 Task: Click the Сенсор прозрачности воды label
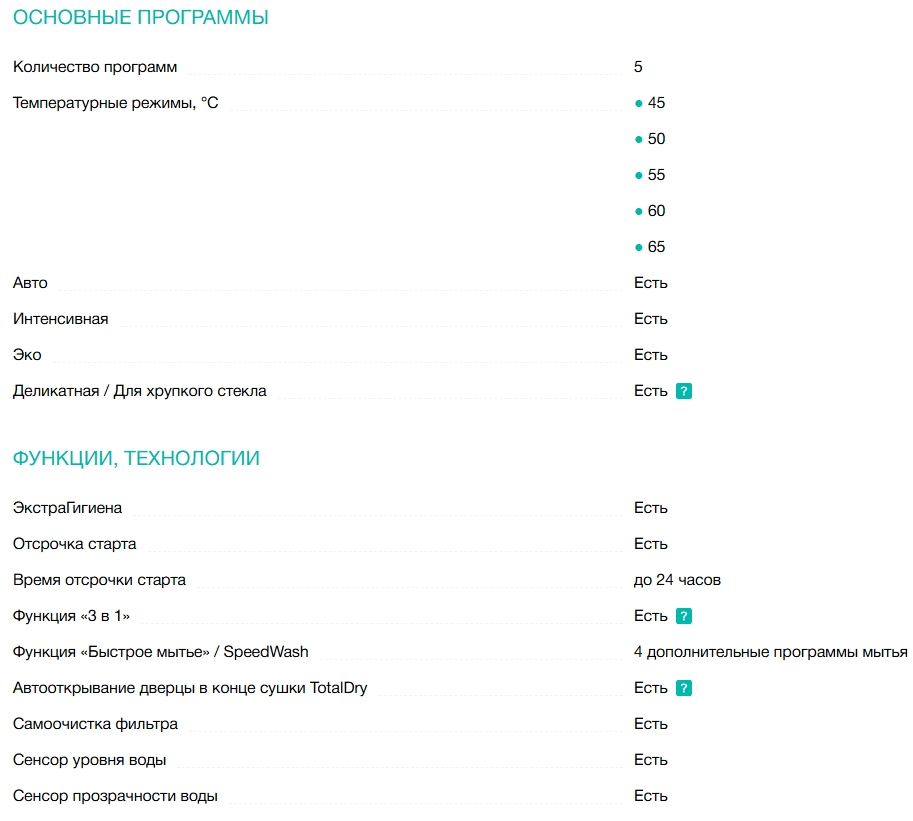115,796
